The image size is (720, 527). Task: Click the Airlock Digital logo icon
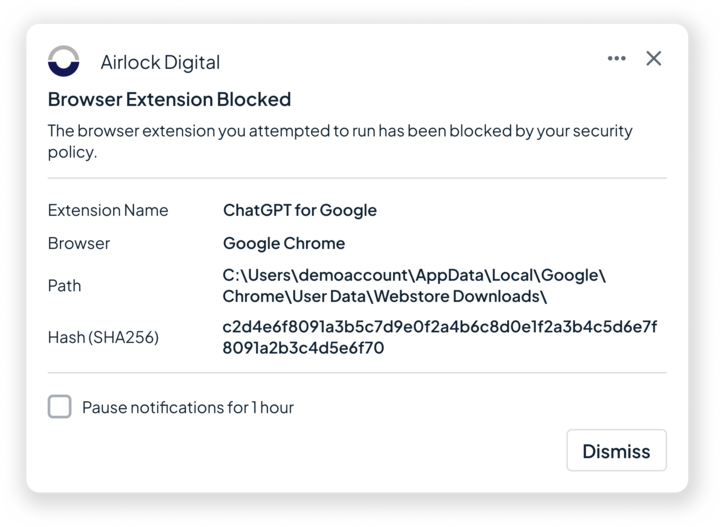[x=64, y=61]
